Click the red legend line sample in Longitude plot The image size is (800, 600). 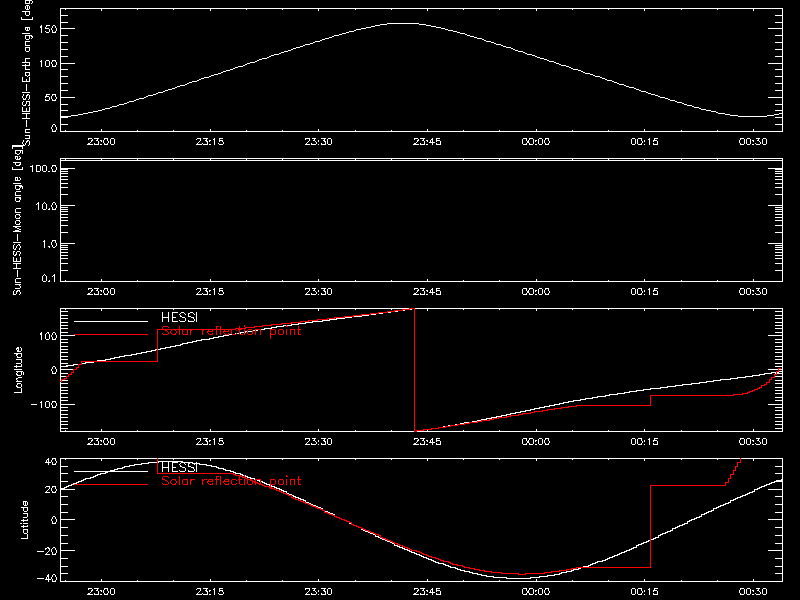(x=111, y=335)
